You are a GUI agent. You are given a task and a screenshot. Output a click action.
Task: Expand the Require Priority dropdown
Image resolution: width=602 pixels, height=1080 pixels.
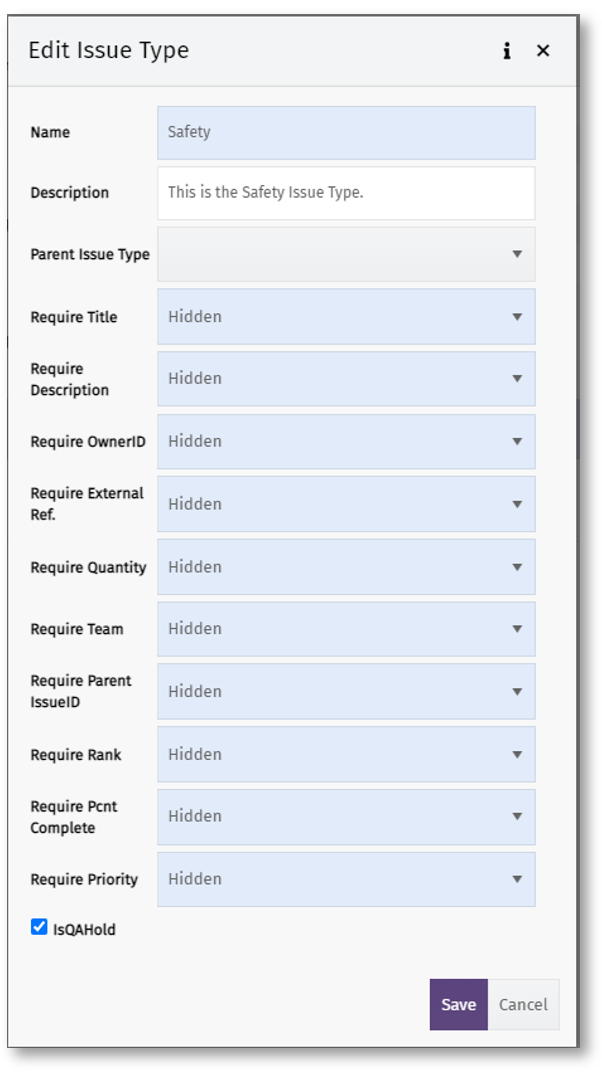[345, 879]
